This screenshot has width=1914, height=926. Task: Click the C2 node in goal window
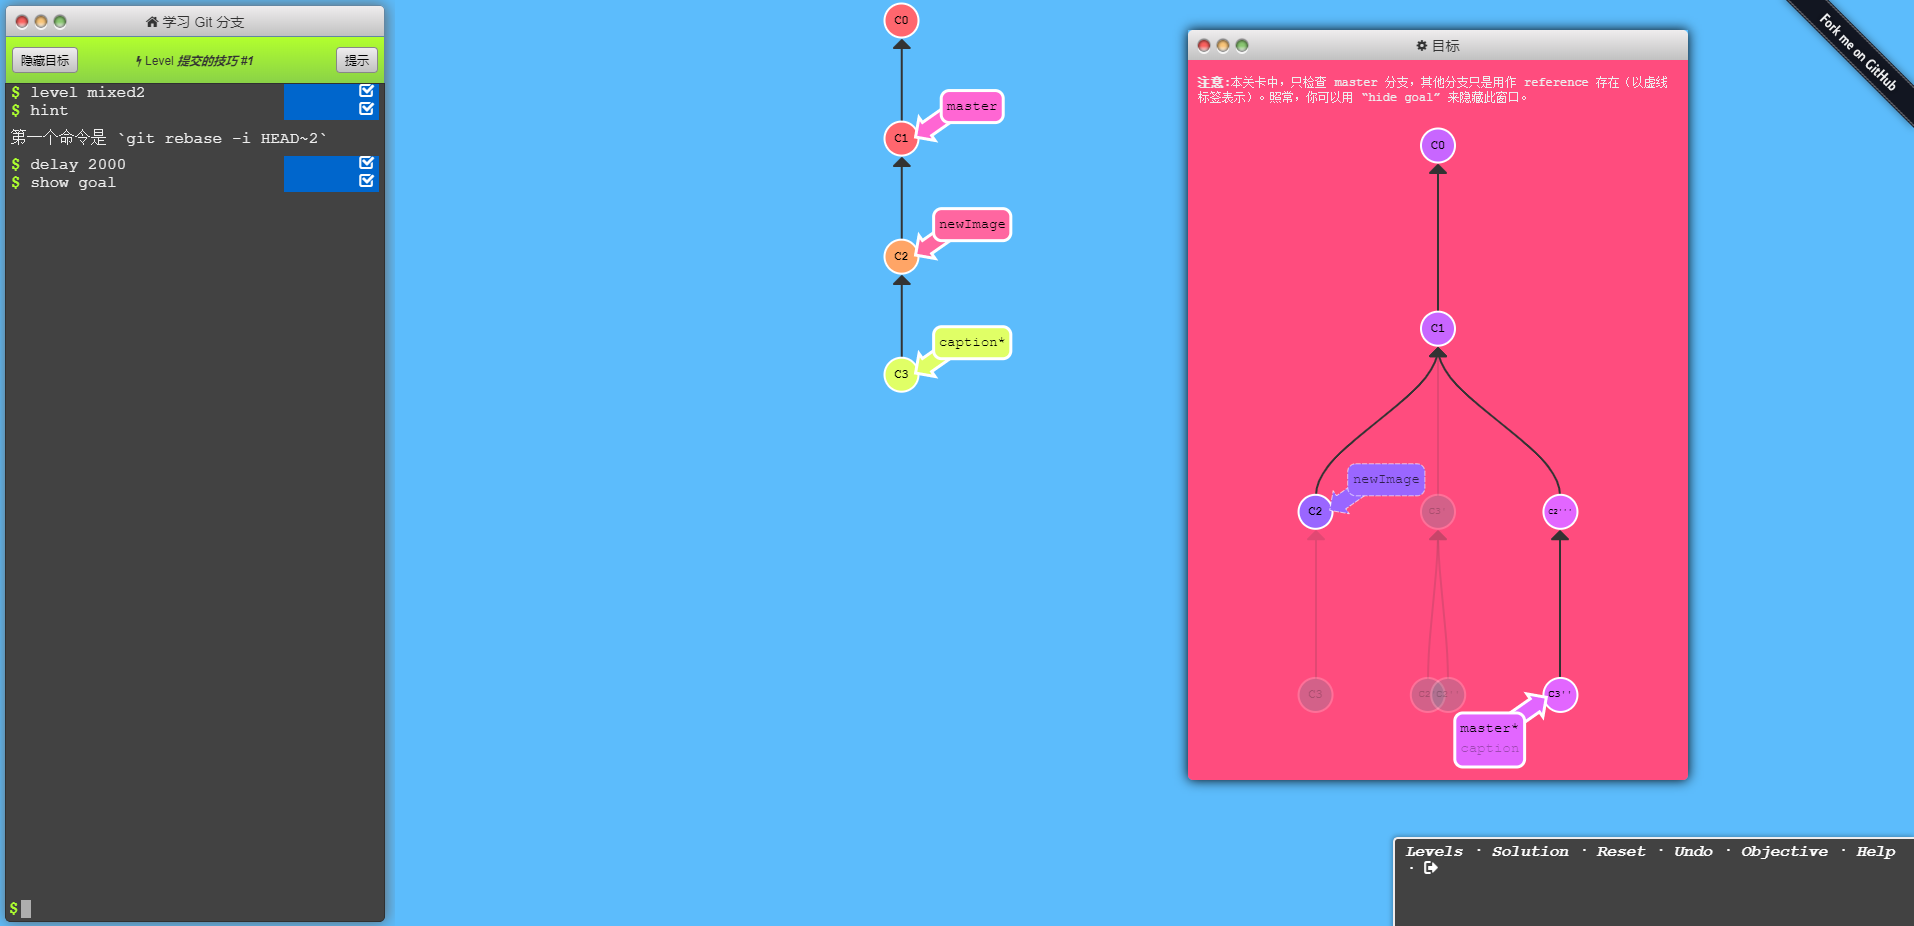[x=1315, y=511]
